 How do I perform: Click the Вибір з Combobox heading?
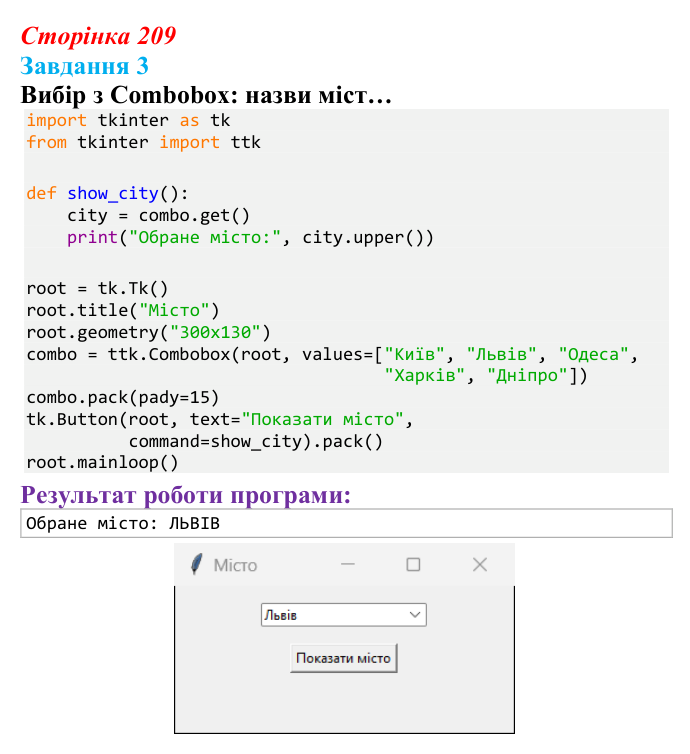coord(206,95)
